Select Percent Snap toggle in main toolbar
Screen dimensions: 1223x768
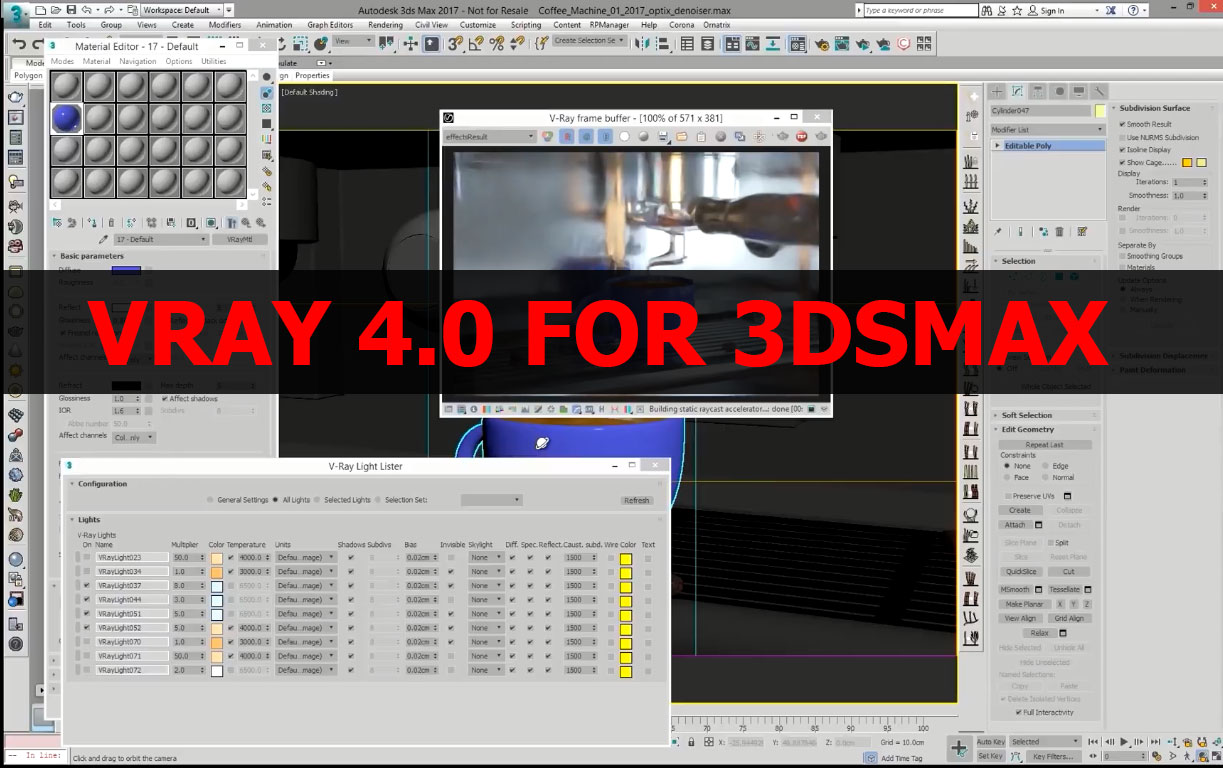click(495, 44)
